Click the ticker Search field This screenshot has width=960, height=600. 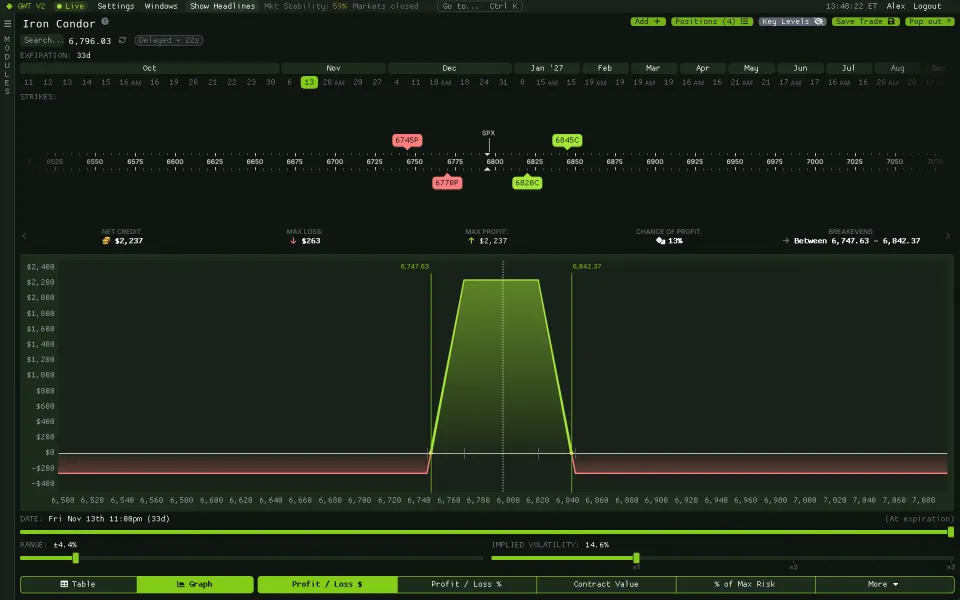[x=42, y=40]
